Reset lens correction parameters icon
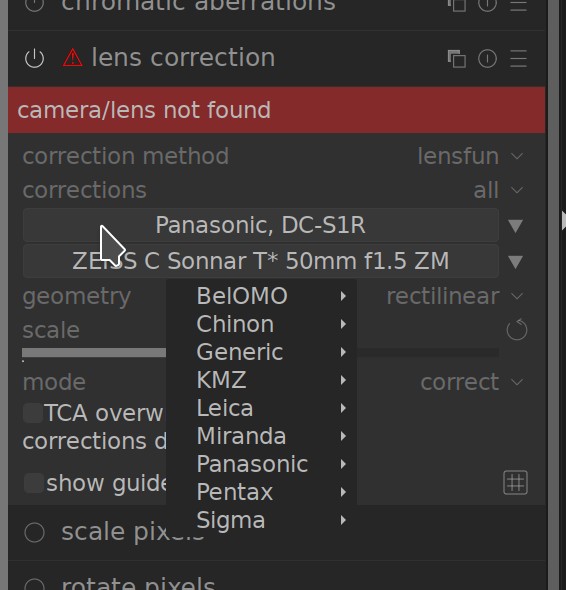Viewport: 566px width, 590px height. (487, 59)
